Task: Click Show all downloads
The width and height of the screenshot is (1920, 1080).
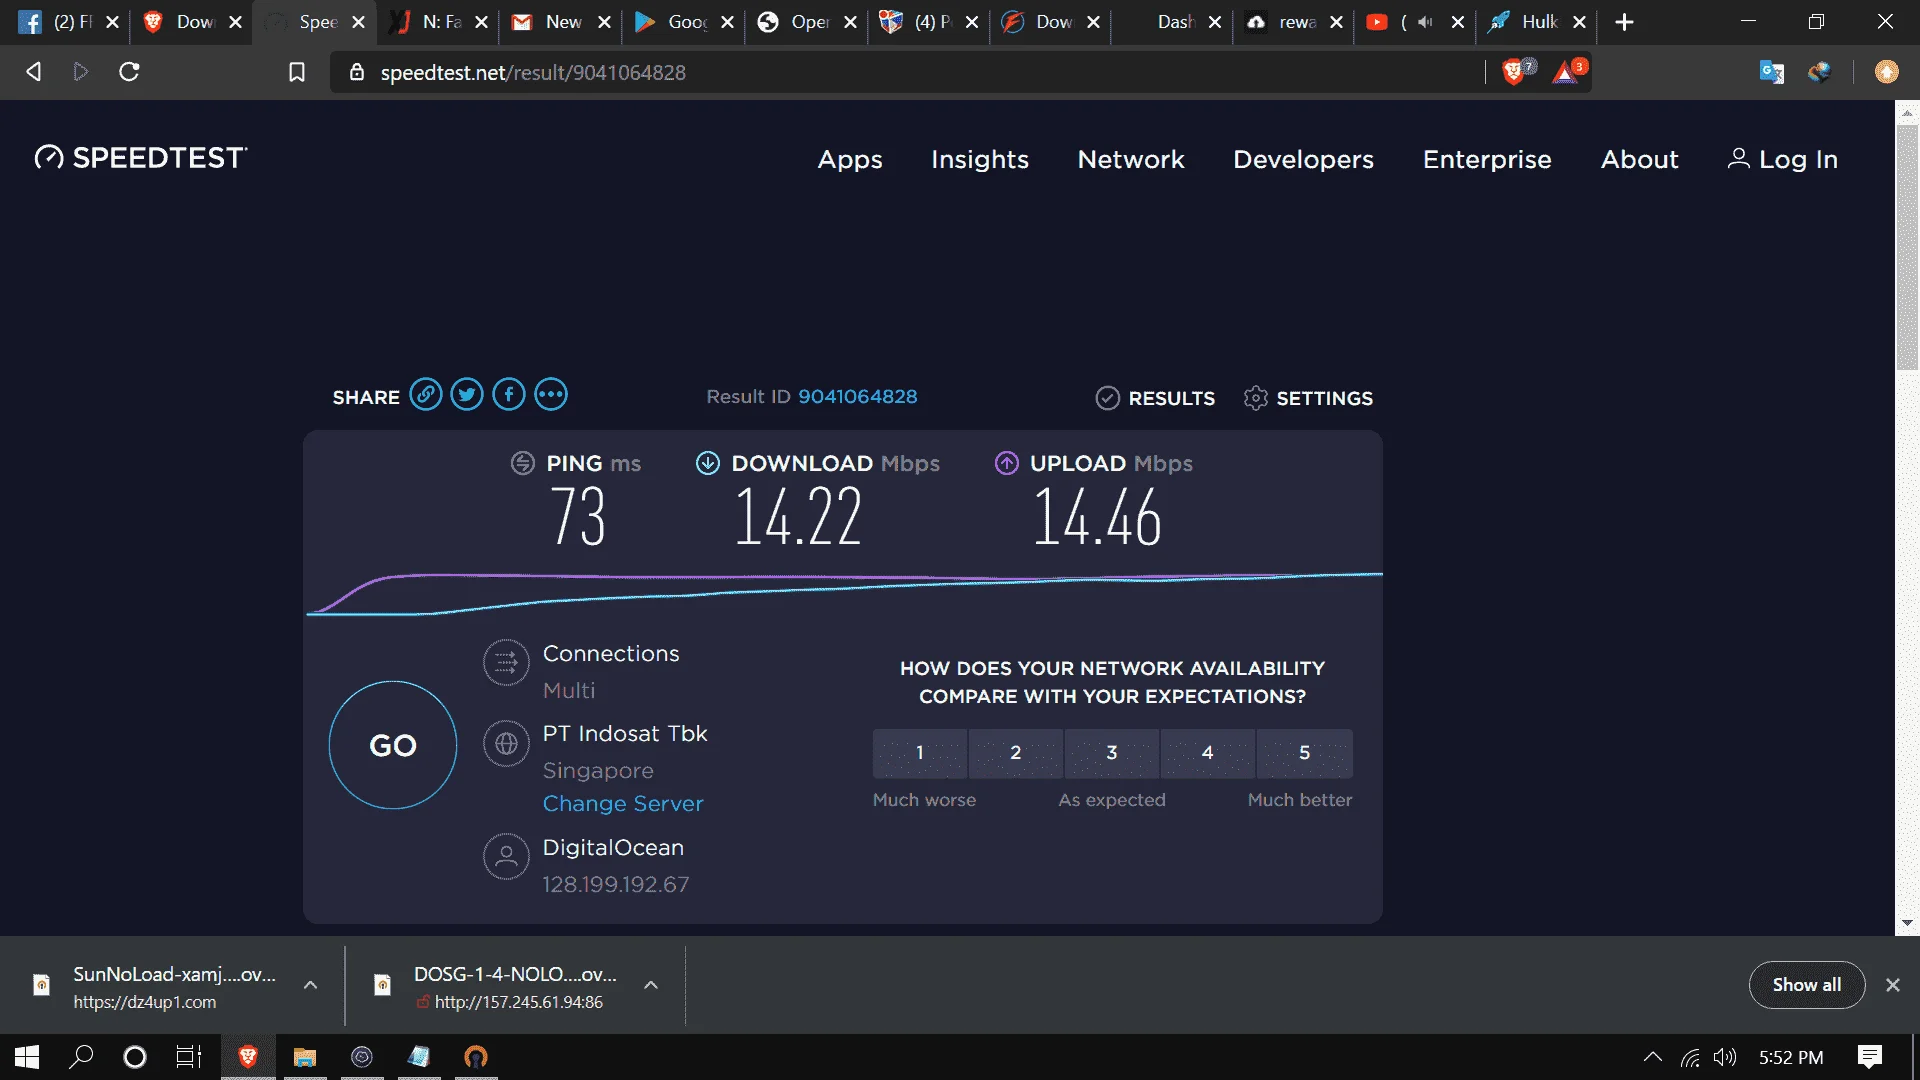Action: (1806, 985)
